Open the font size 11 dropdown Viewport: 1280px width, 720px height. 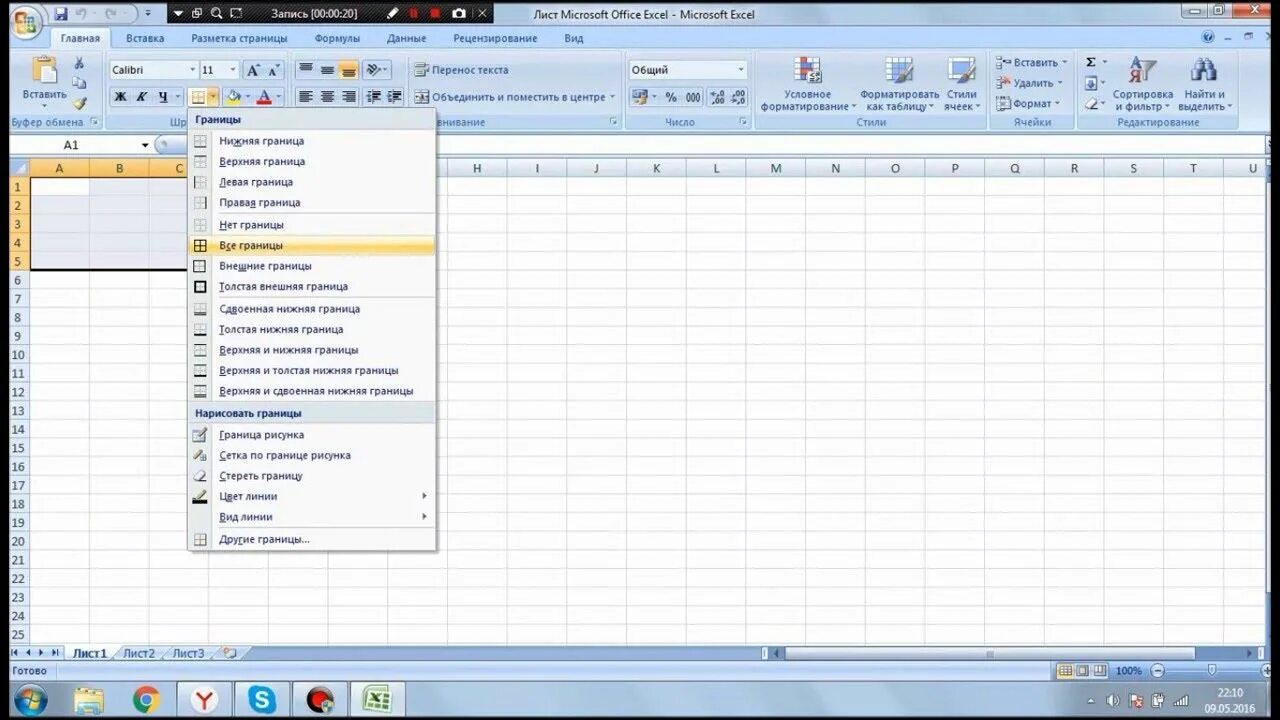(233, 70)
